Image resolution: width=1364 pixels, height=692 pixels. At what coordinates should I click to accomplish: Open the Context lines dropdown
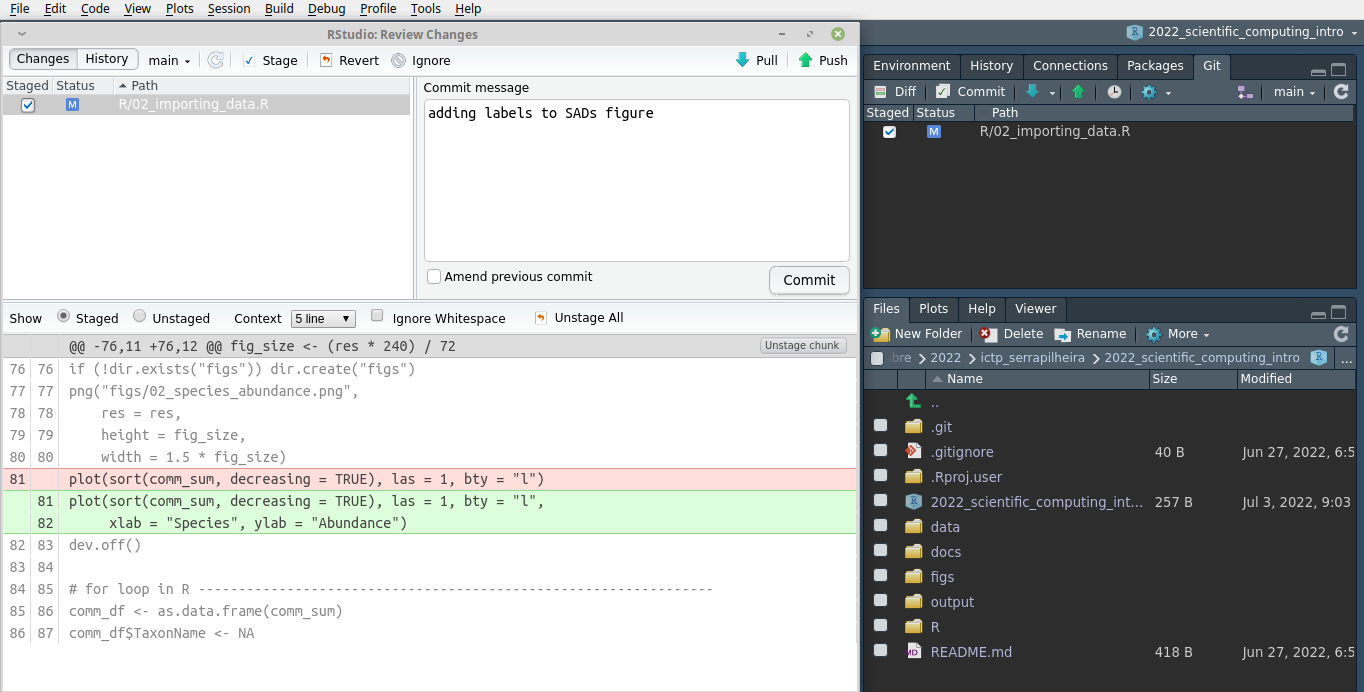(323, 319)
